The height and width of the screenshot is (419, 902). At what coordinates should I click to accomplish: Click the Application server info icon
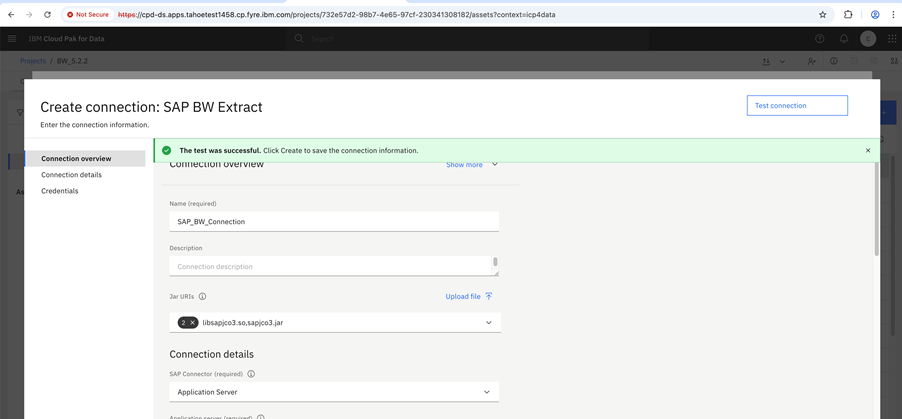tap(260, 417)
